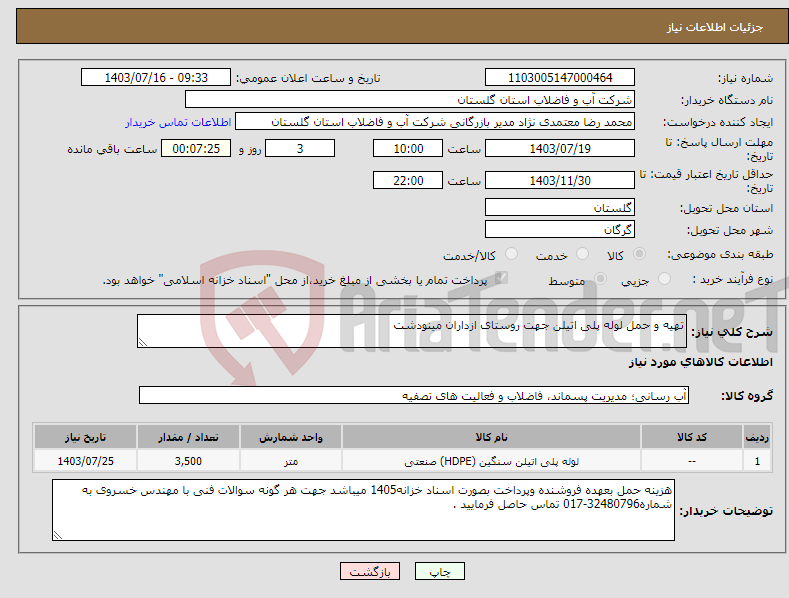The image size is (789, 598).
Task: Click the remaining days field showing 3
Action: (x=300, y=148)
